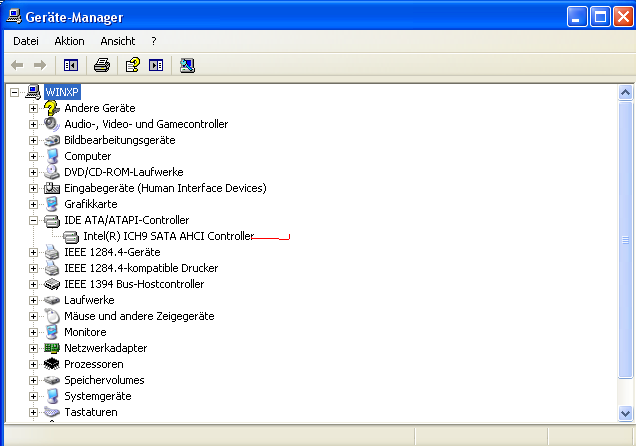The height and width of the screenshot is (446, 636).
Task: Click the Back arrow toolbar button
Action: click(x=17, y=65)
